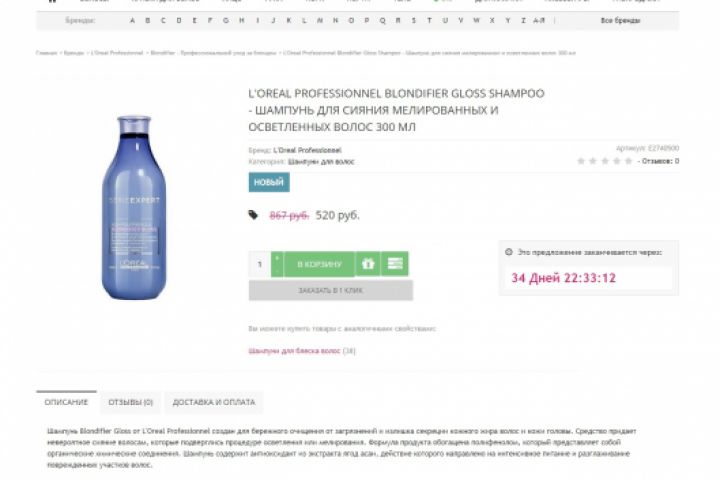Click the ЗАКАЗАТЬ В 1 КЛИК button

point(331,290)
